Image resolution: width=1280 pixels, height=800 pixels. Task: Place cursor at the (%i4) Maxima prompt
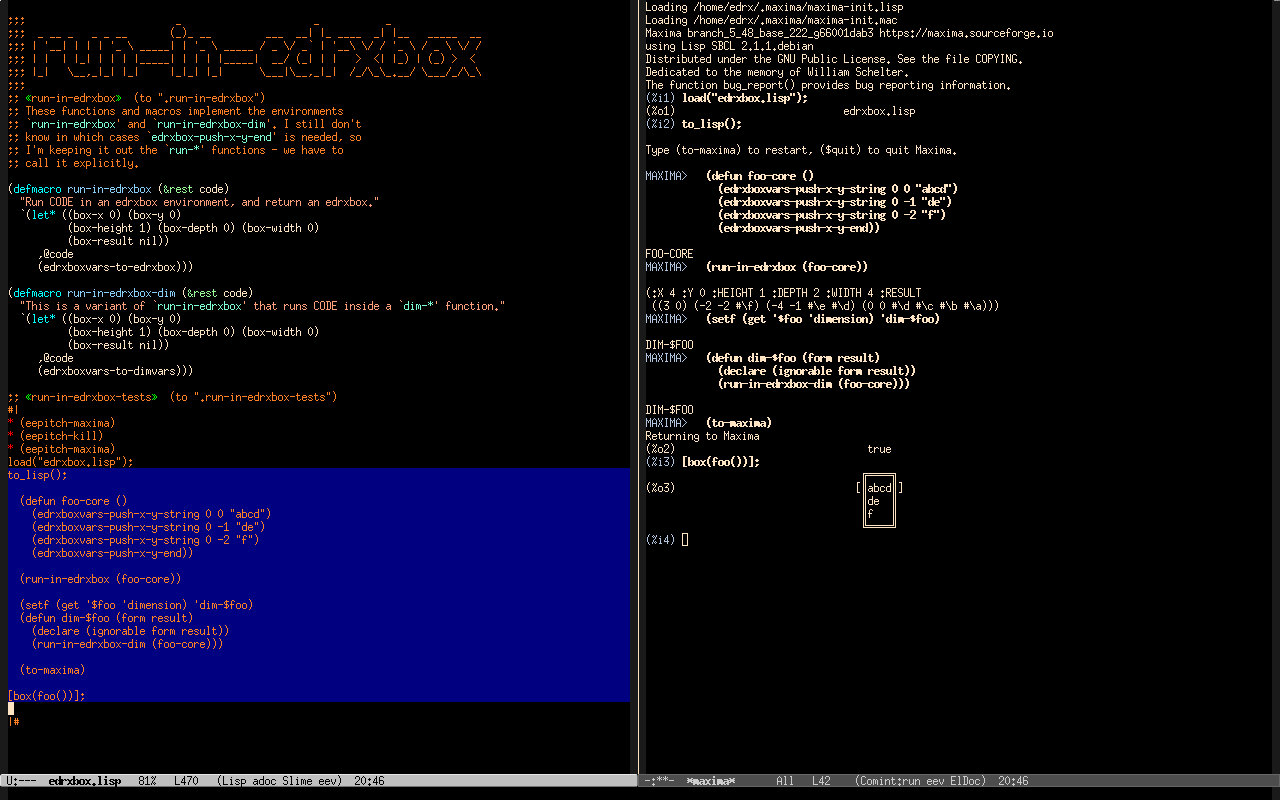click(685, 540)
